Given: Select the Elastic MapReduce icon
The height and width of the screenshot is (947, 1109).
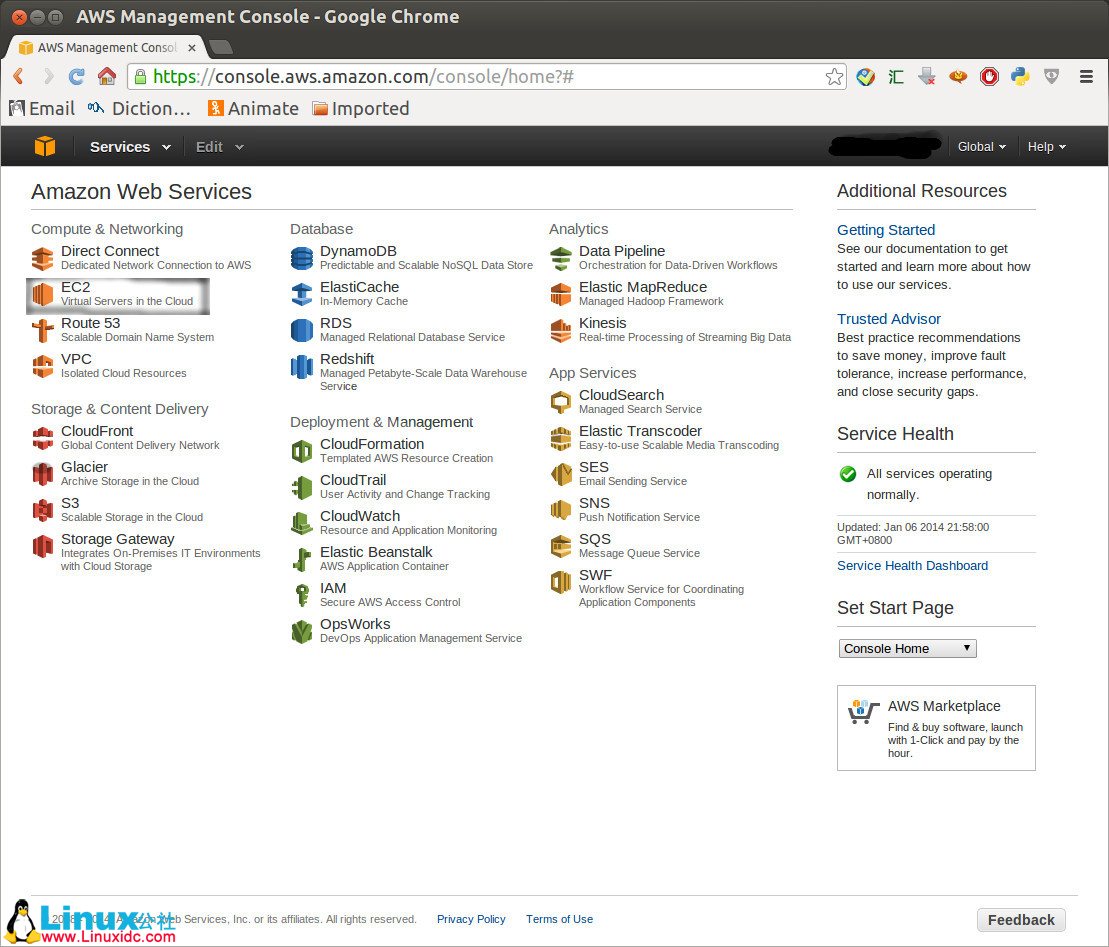Looking at the screenshot, I should coord(561,293).
